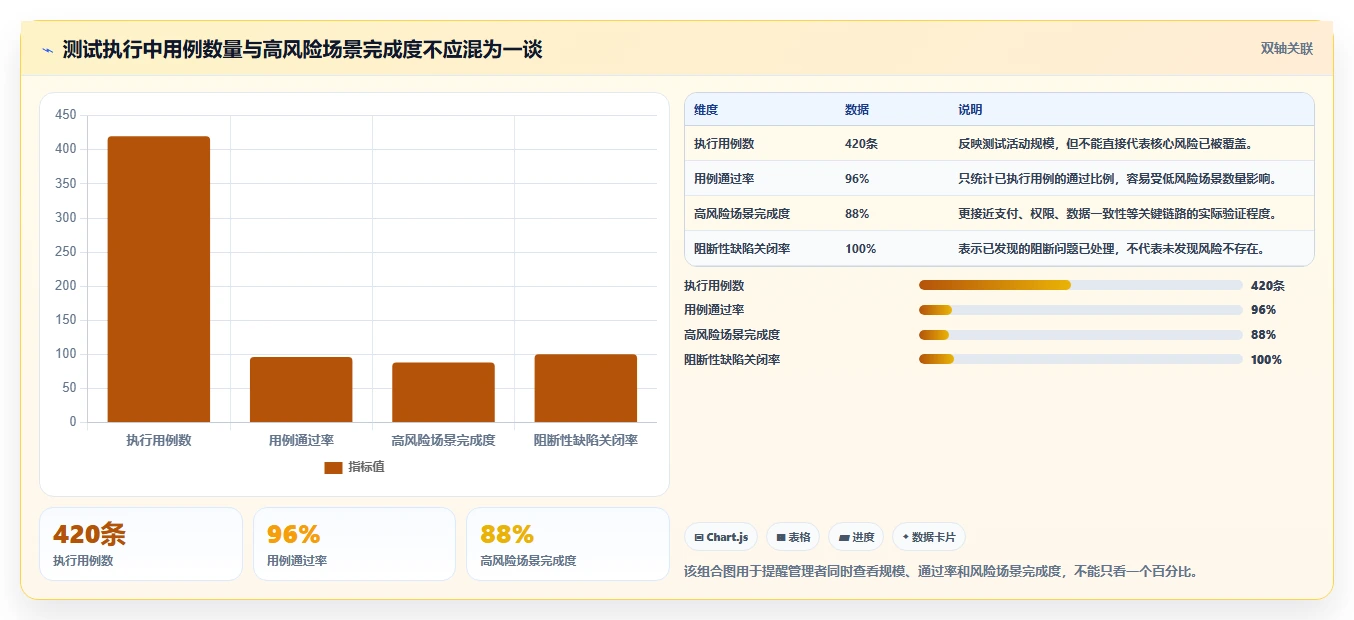The height and width of the screenshot is (620, 1354).
Task: Click the 用例通过率 x-axis label
Action: (301, 440)
